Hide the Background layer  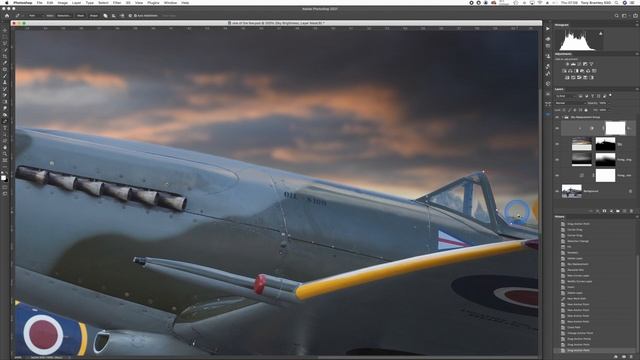coord(557,191)
